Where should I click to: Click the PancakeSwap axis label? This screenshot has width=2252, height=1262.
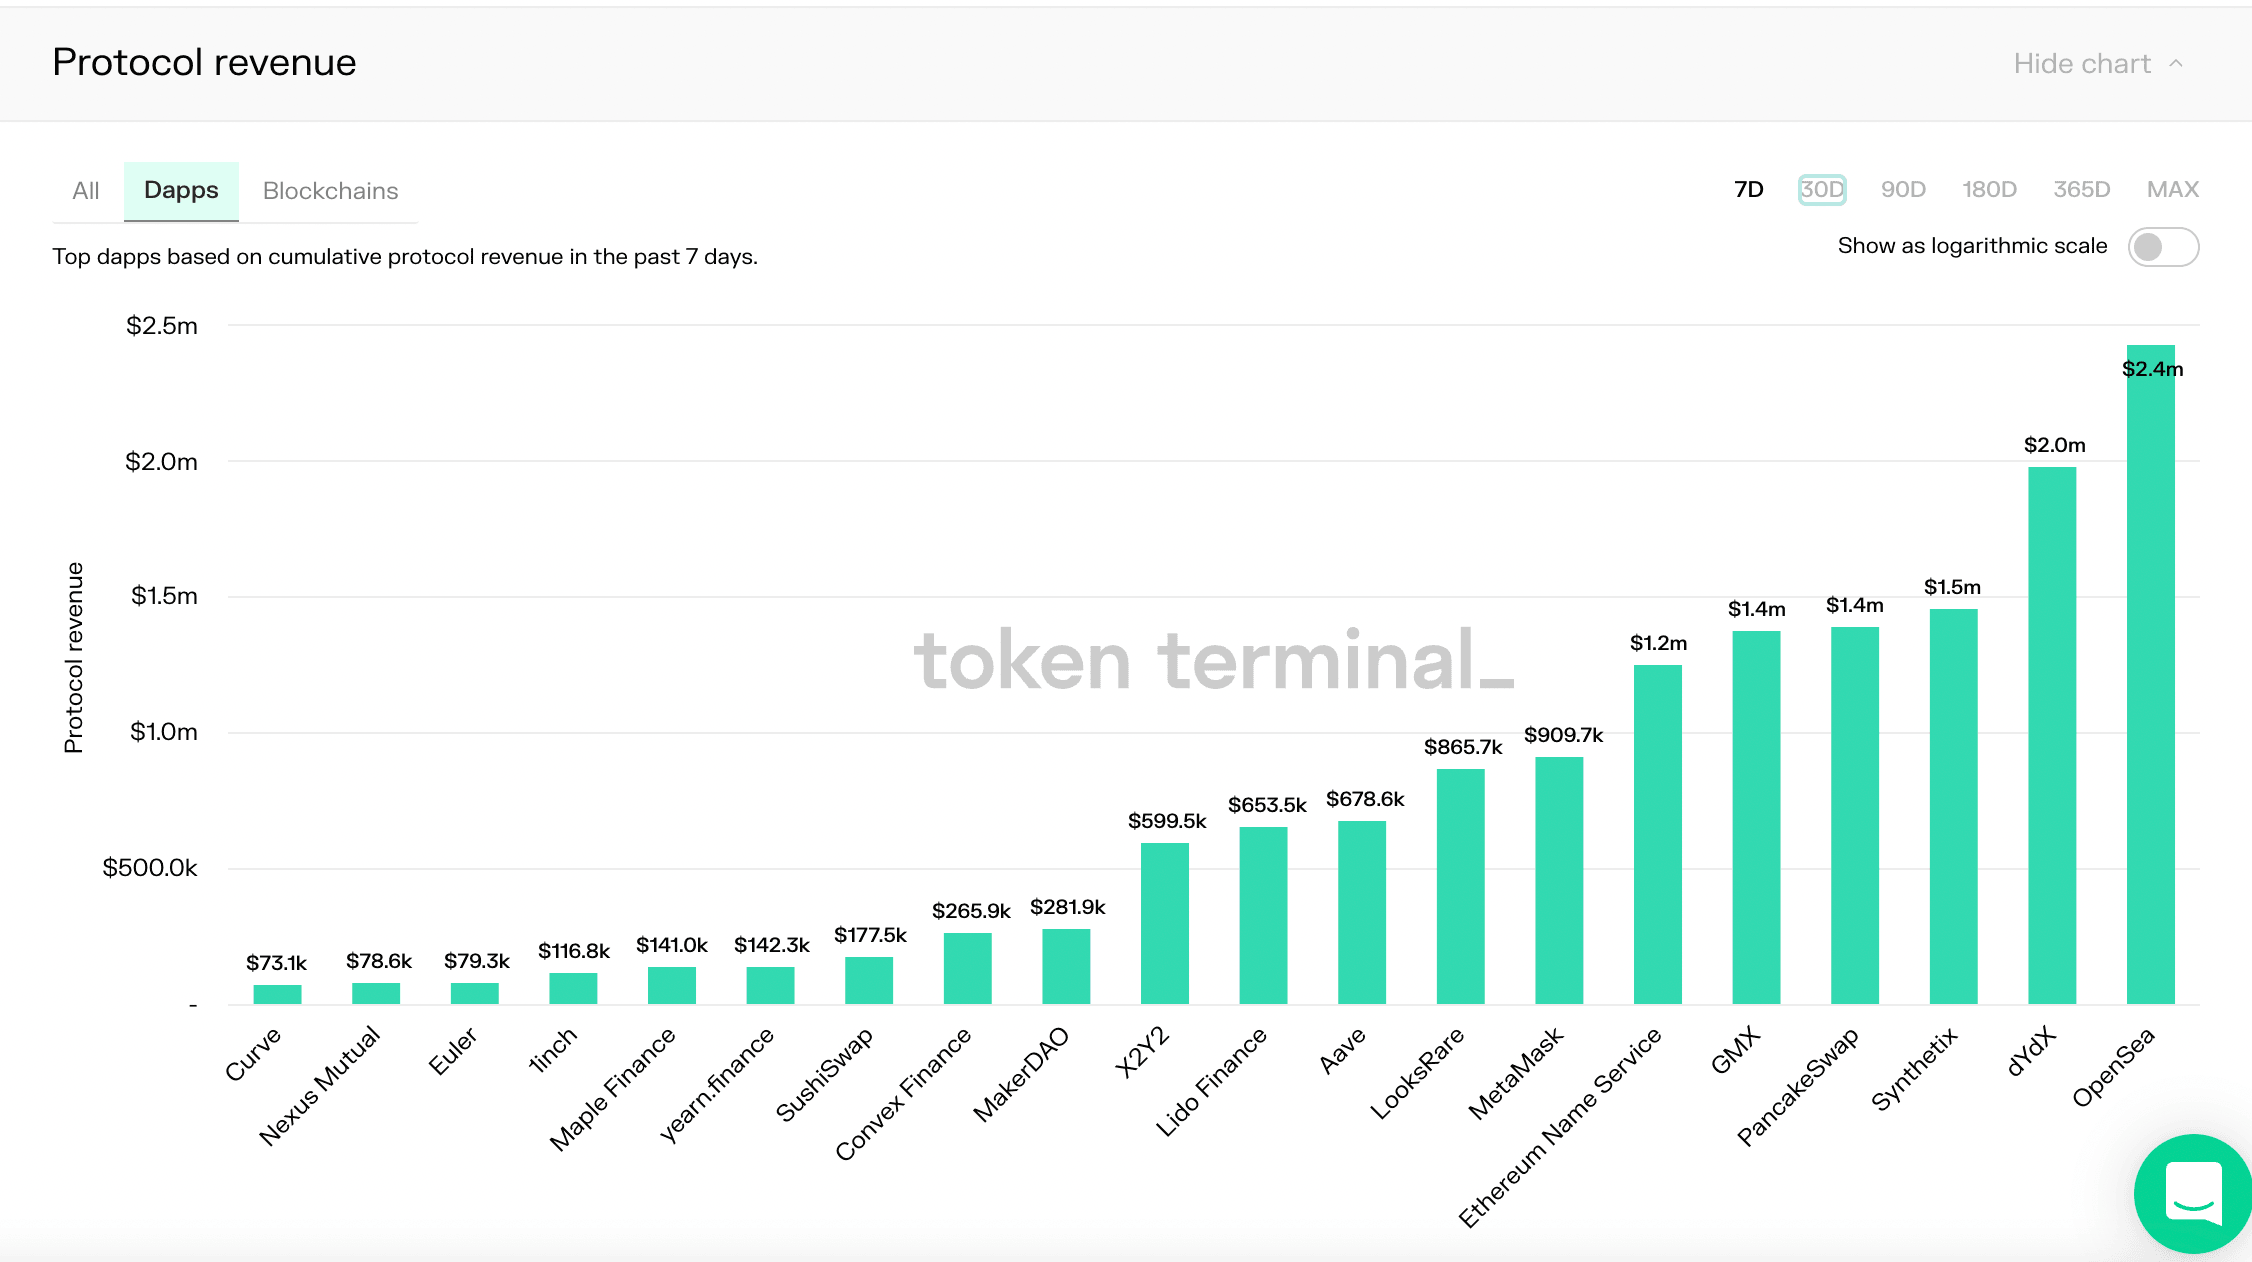click(x=1797, y=1086)
